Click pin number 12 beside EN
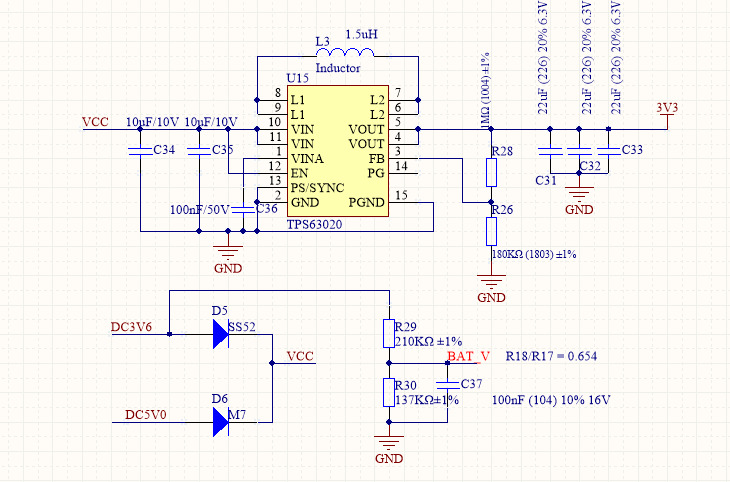This screenshot has width=730, height=482. click(x=275, y=166)
